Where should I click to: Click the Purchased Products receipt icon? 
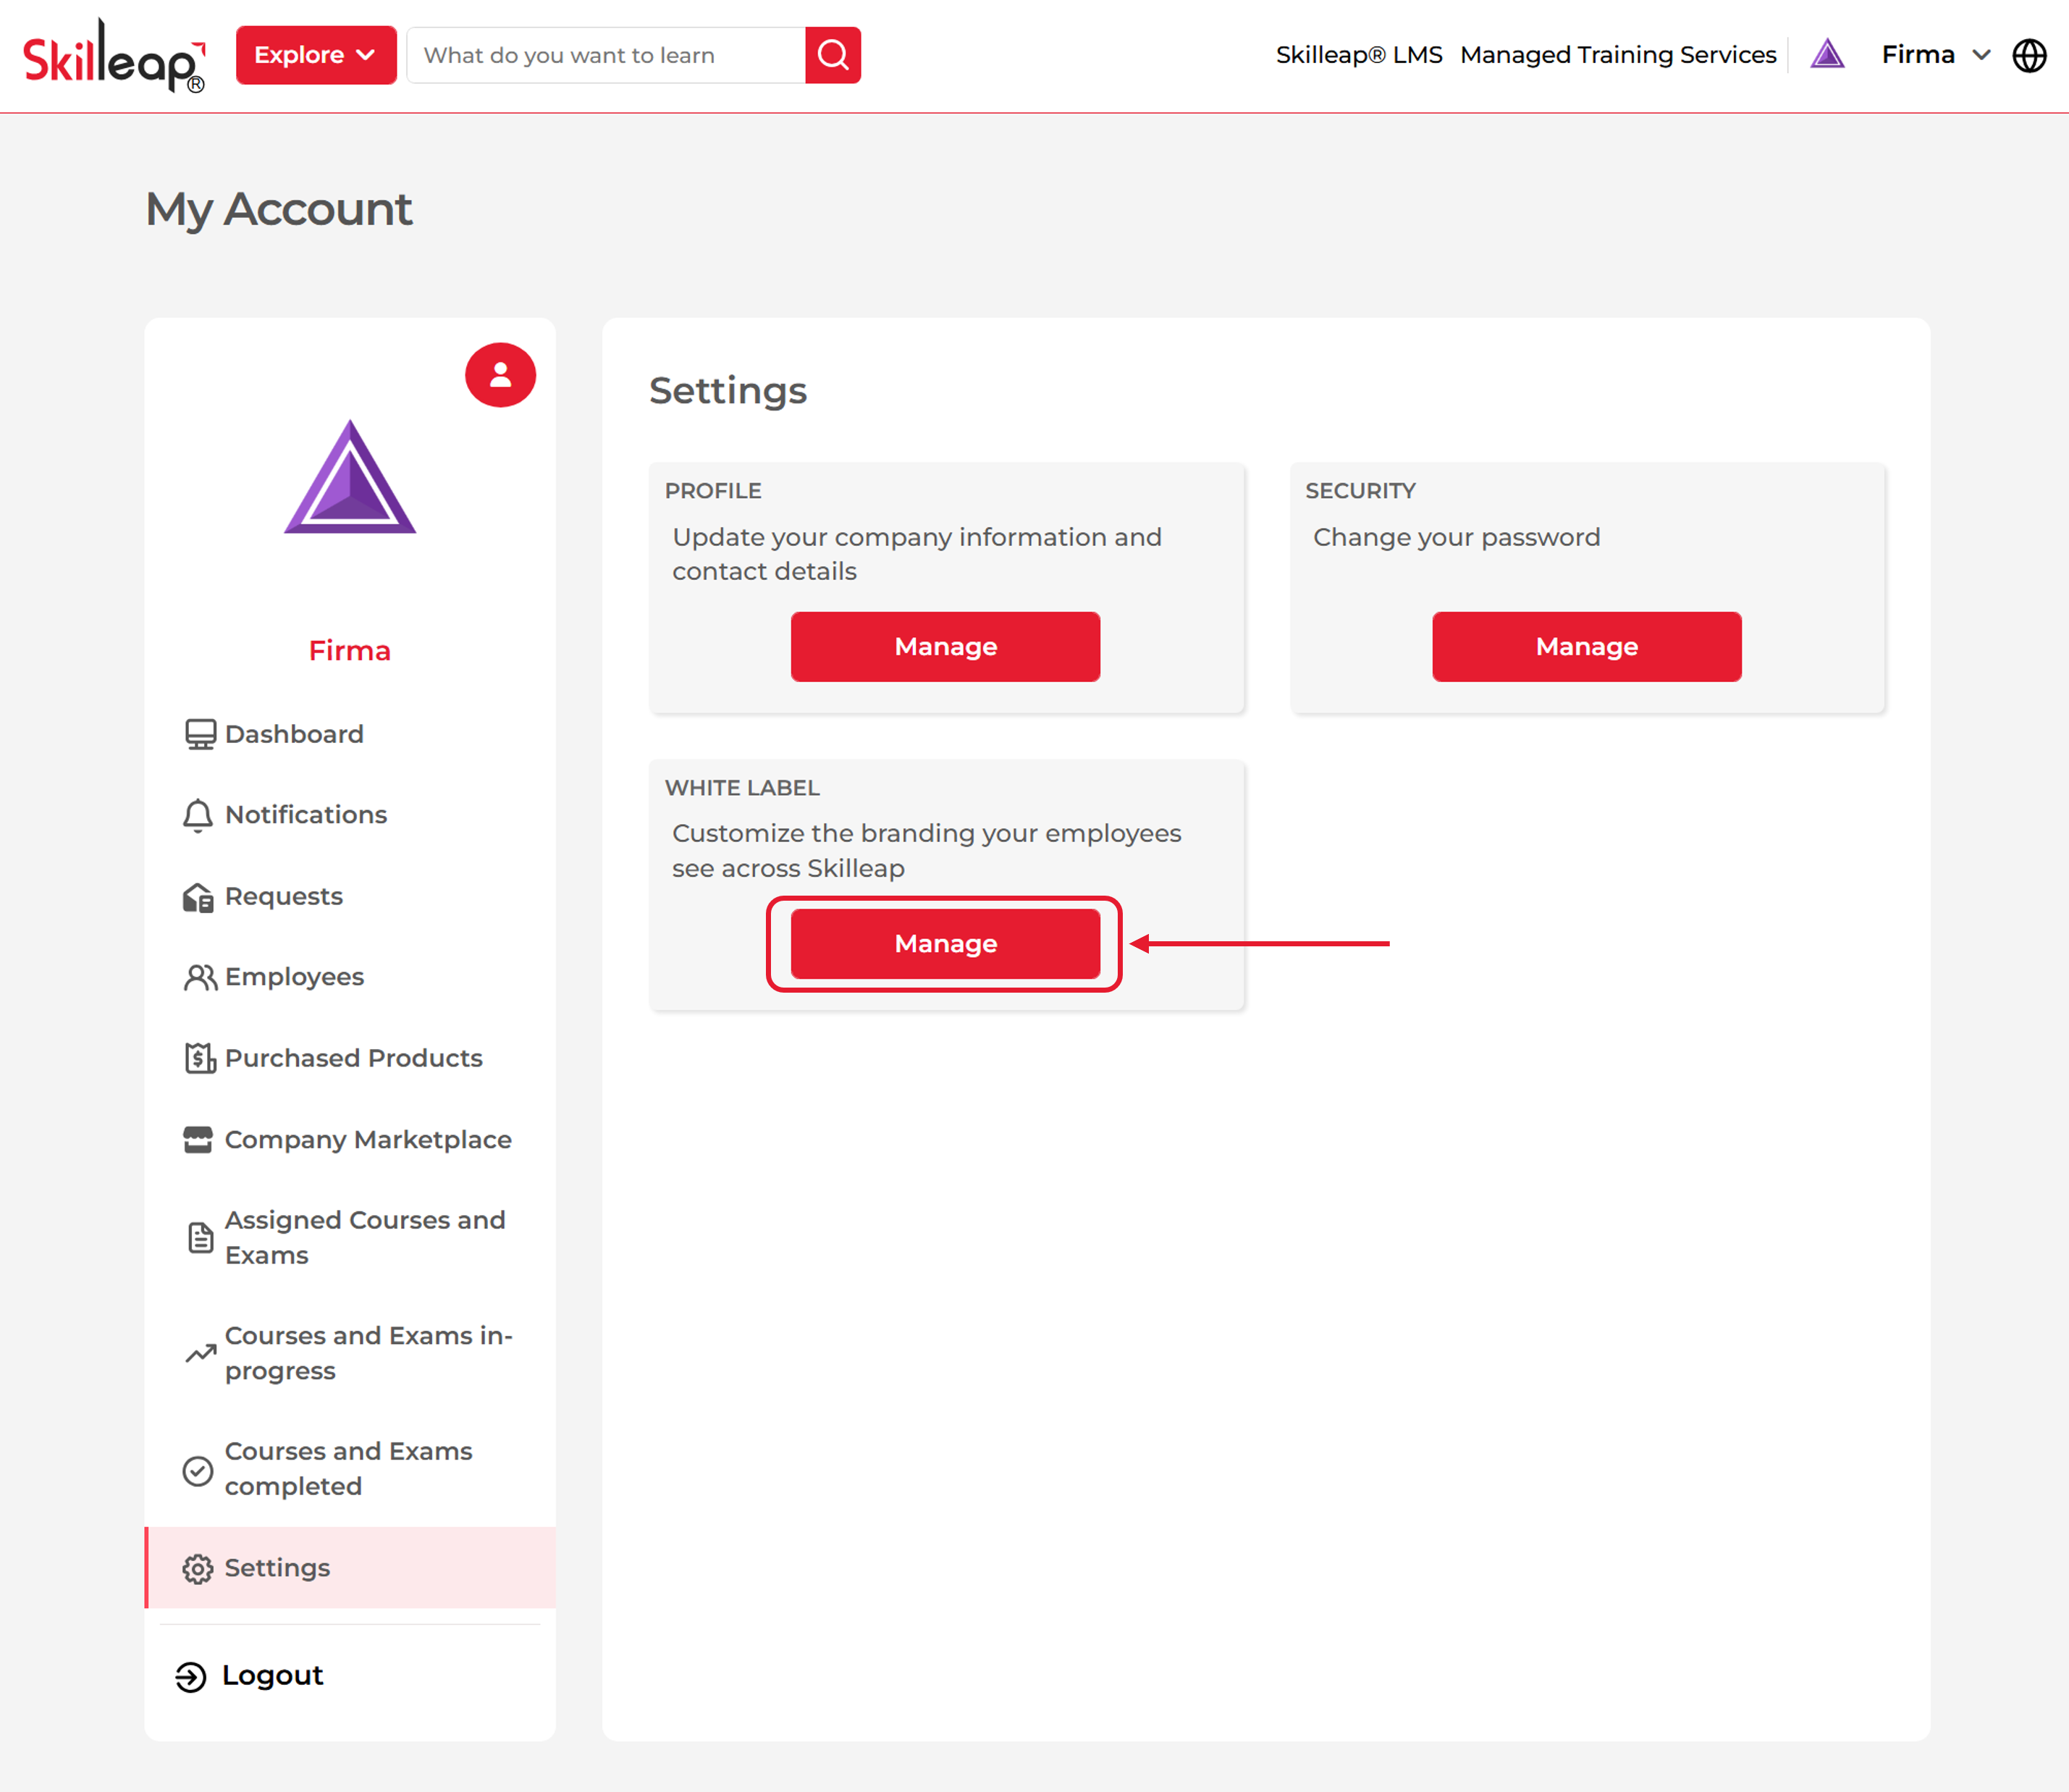tap(200, 1058)
